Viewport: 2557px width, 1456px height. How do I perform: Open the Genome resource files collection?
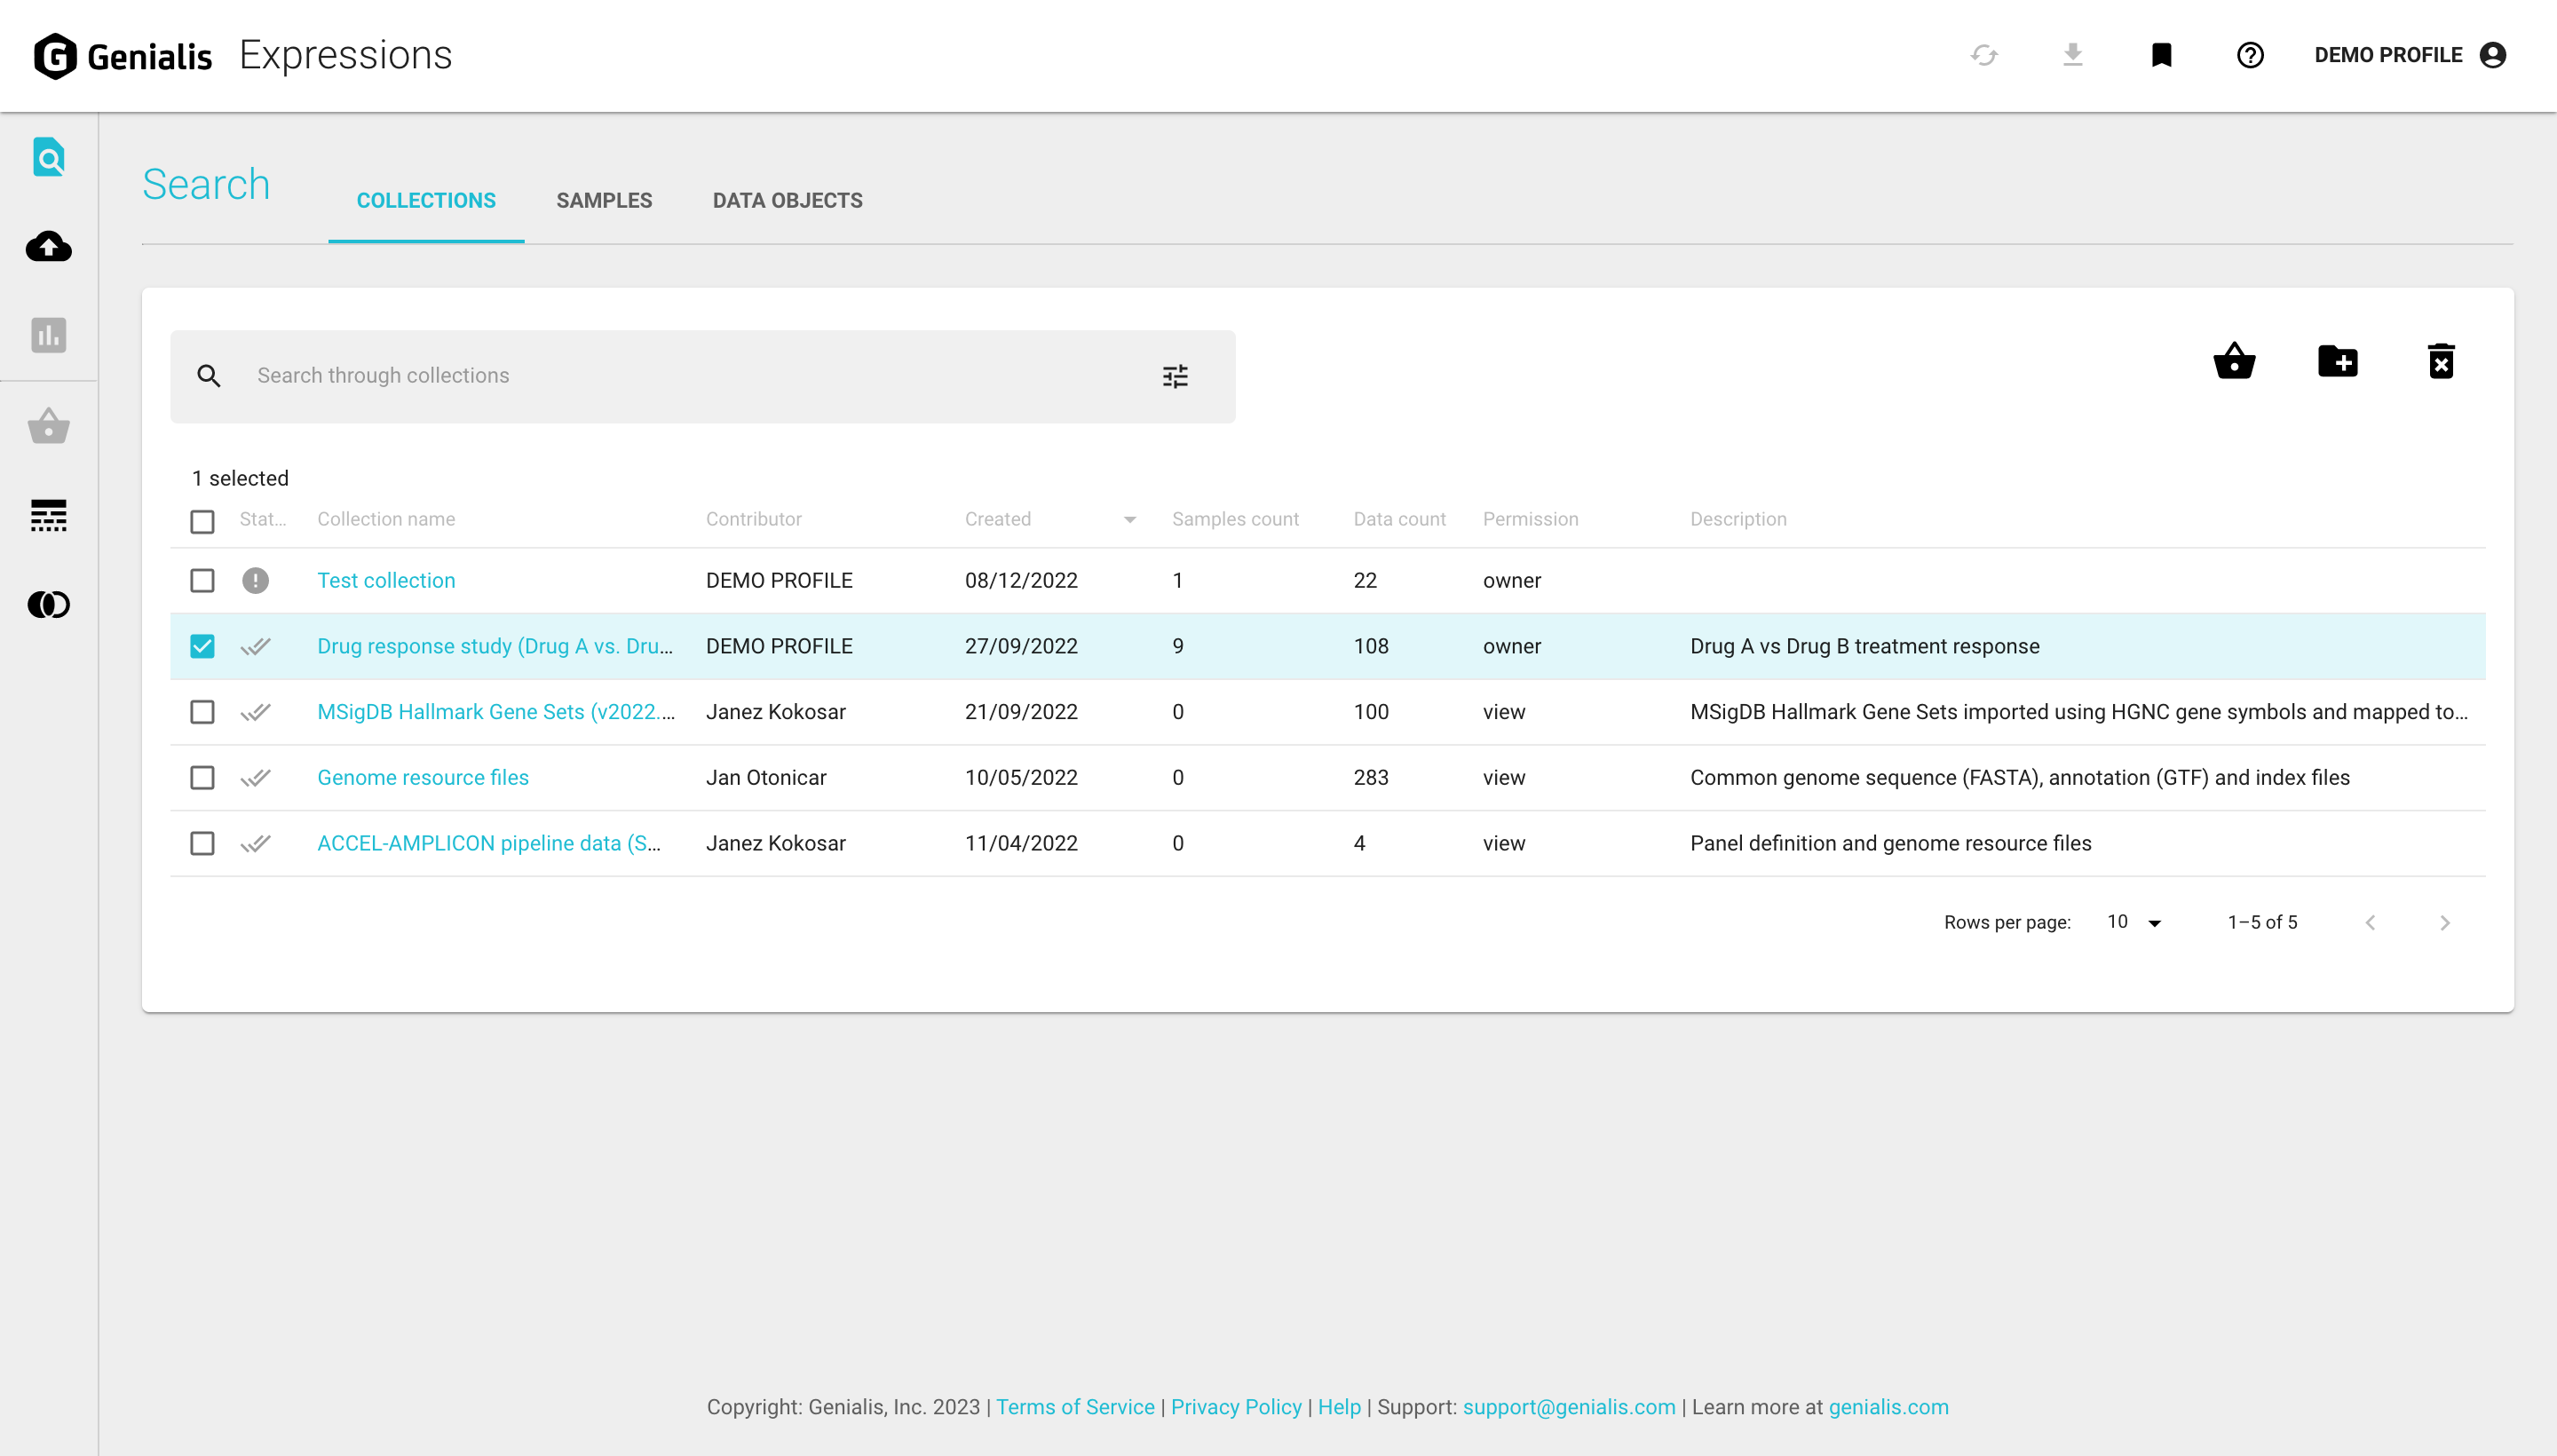(x=423, y=777)
